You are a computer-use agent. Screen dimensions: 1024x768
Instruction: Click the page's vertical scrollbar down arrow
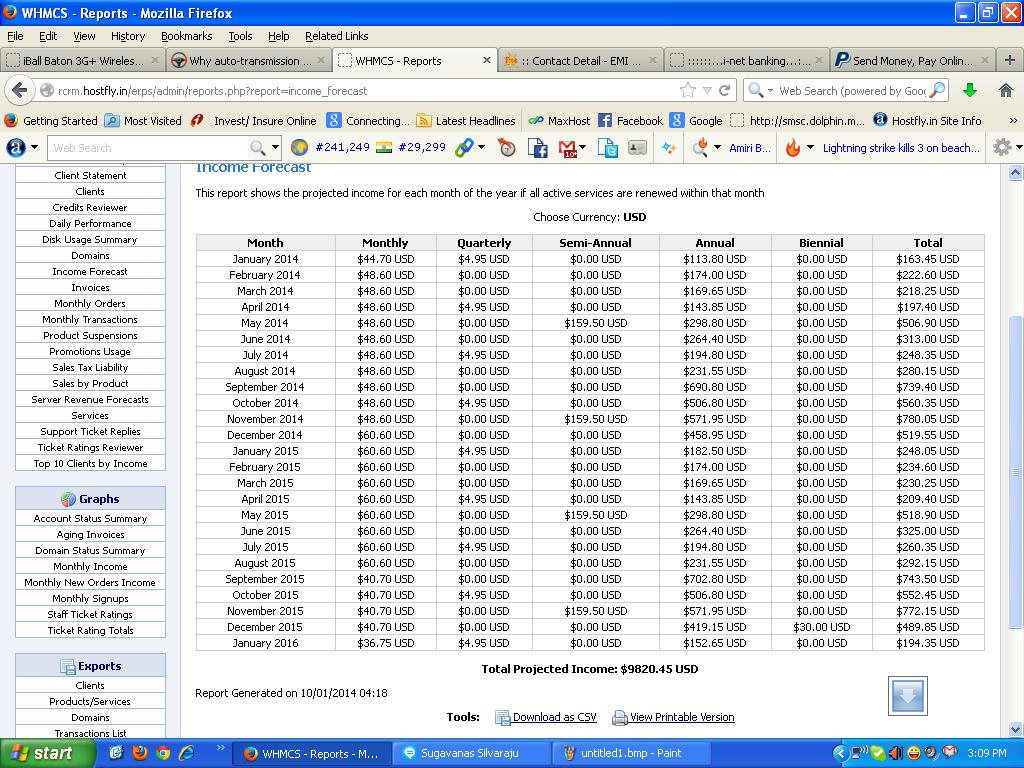1016,729
